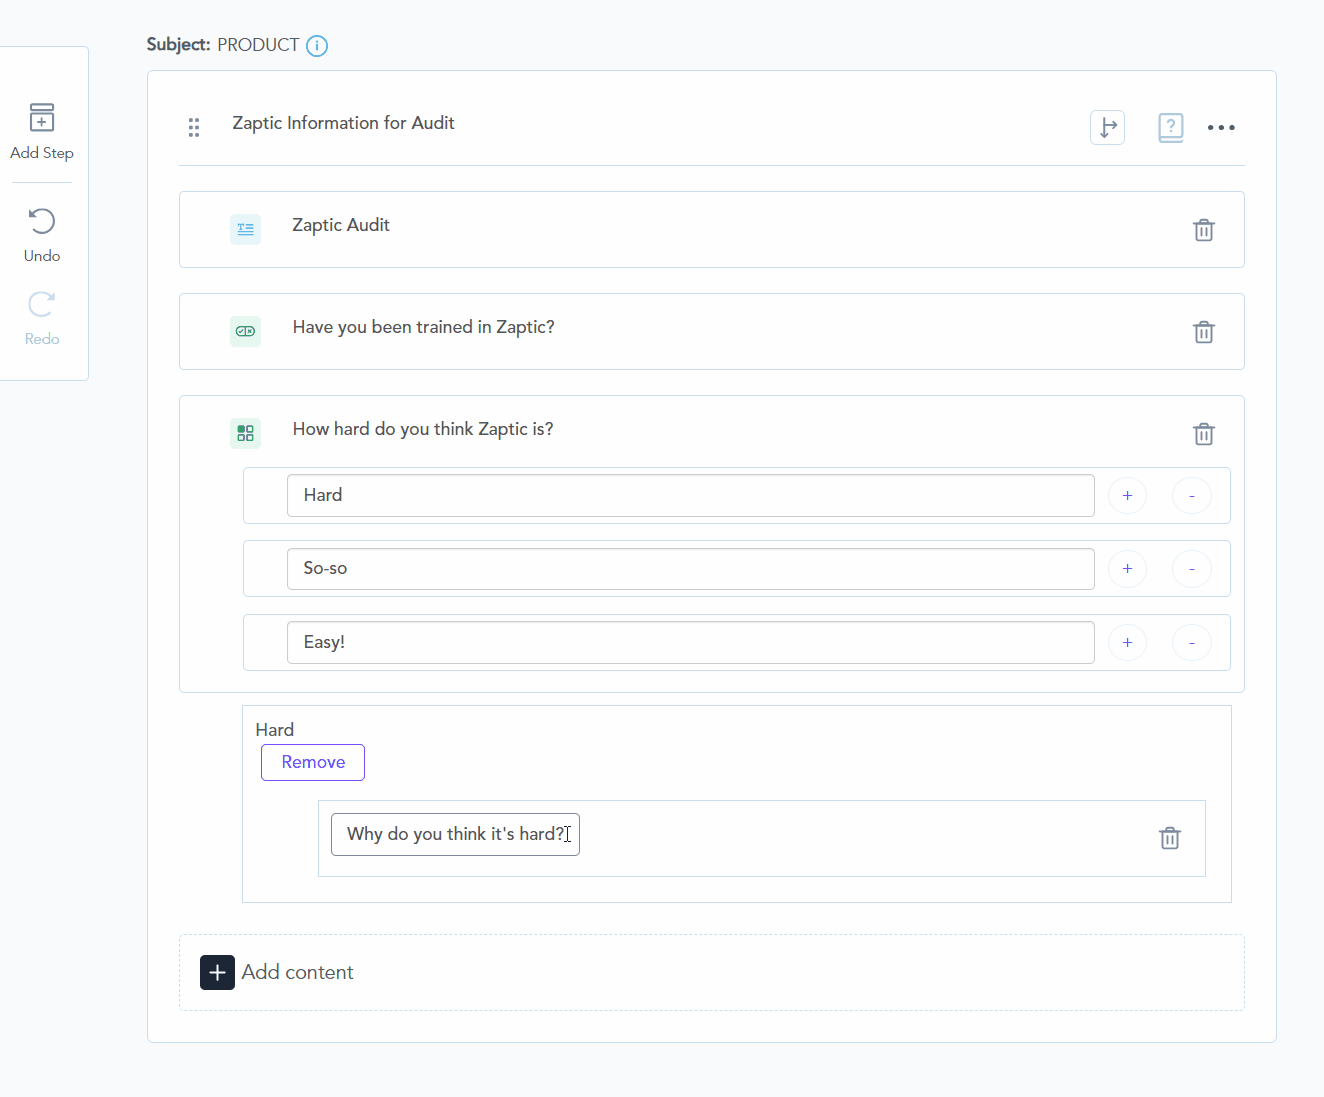The height and width of the screenshot is (1097, 1324).
Task: Select the Zaptic Information for Audit title
Action: pos(343,123)
